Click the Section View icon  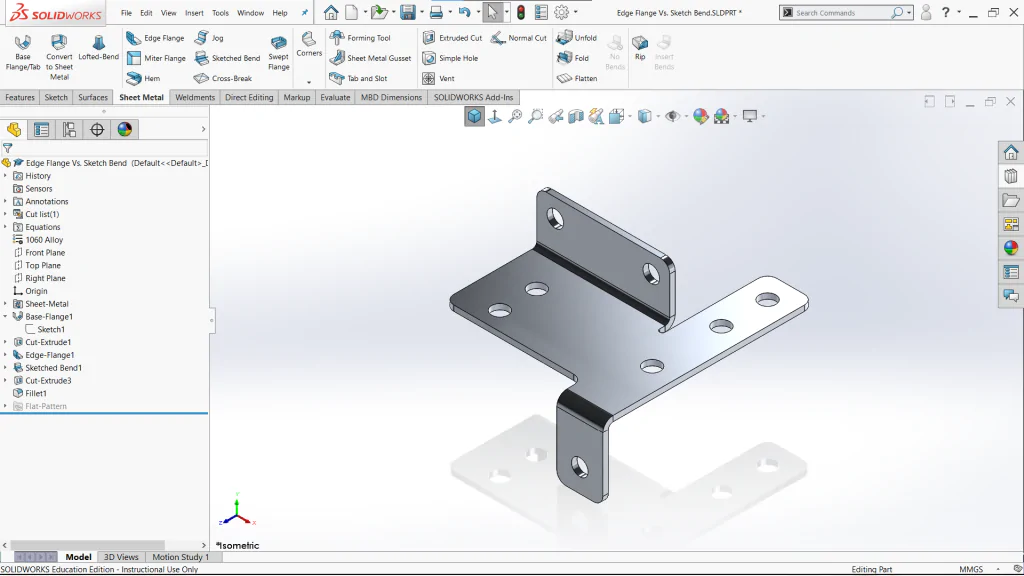pos(576,116)
